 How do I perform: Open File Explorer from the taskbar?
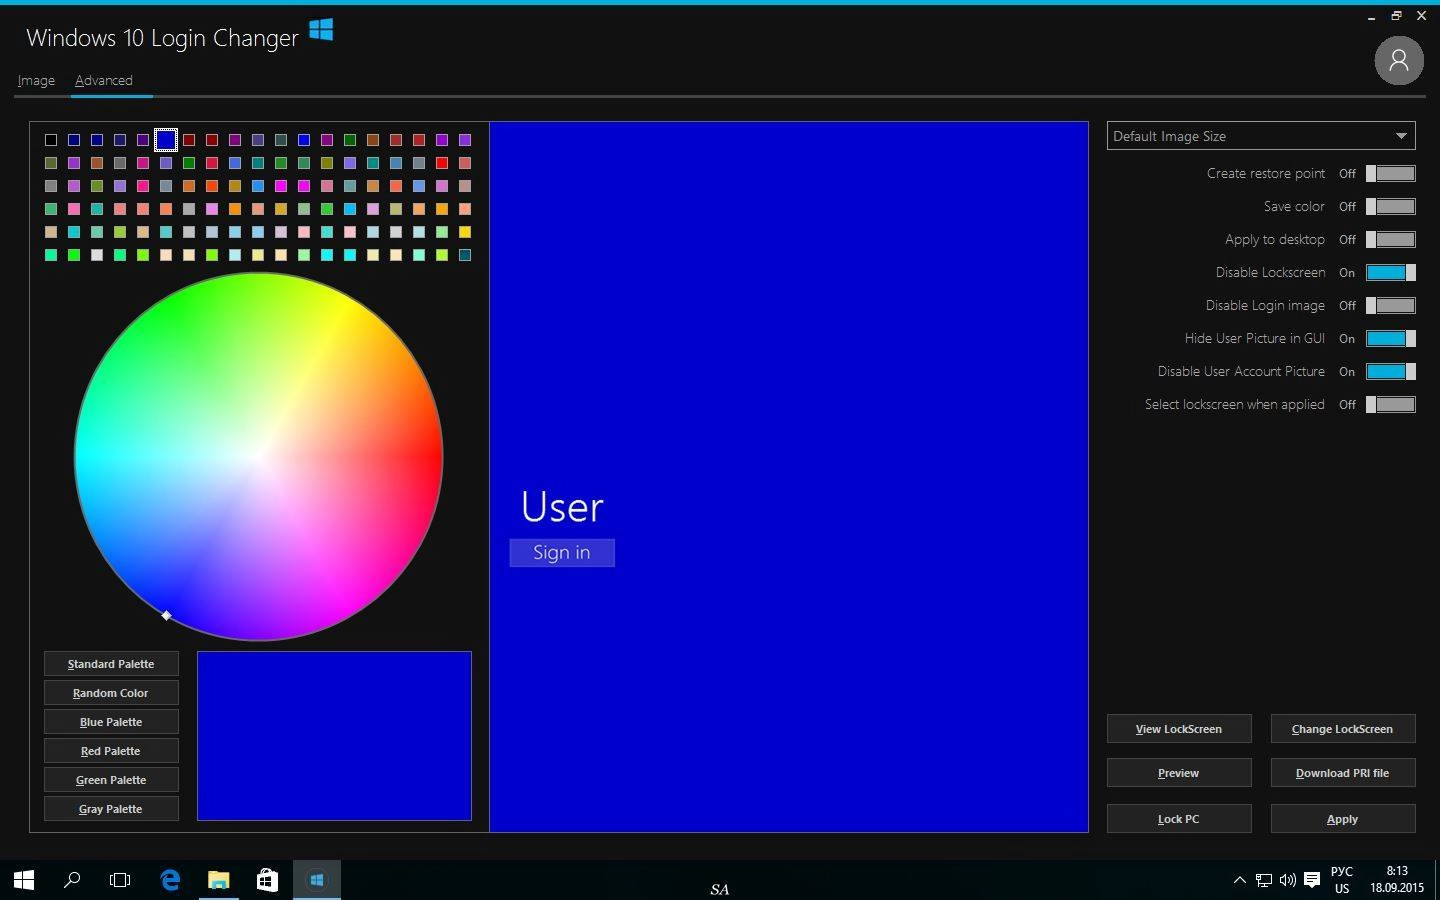218,880
